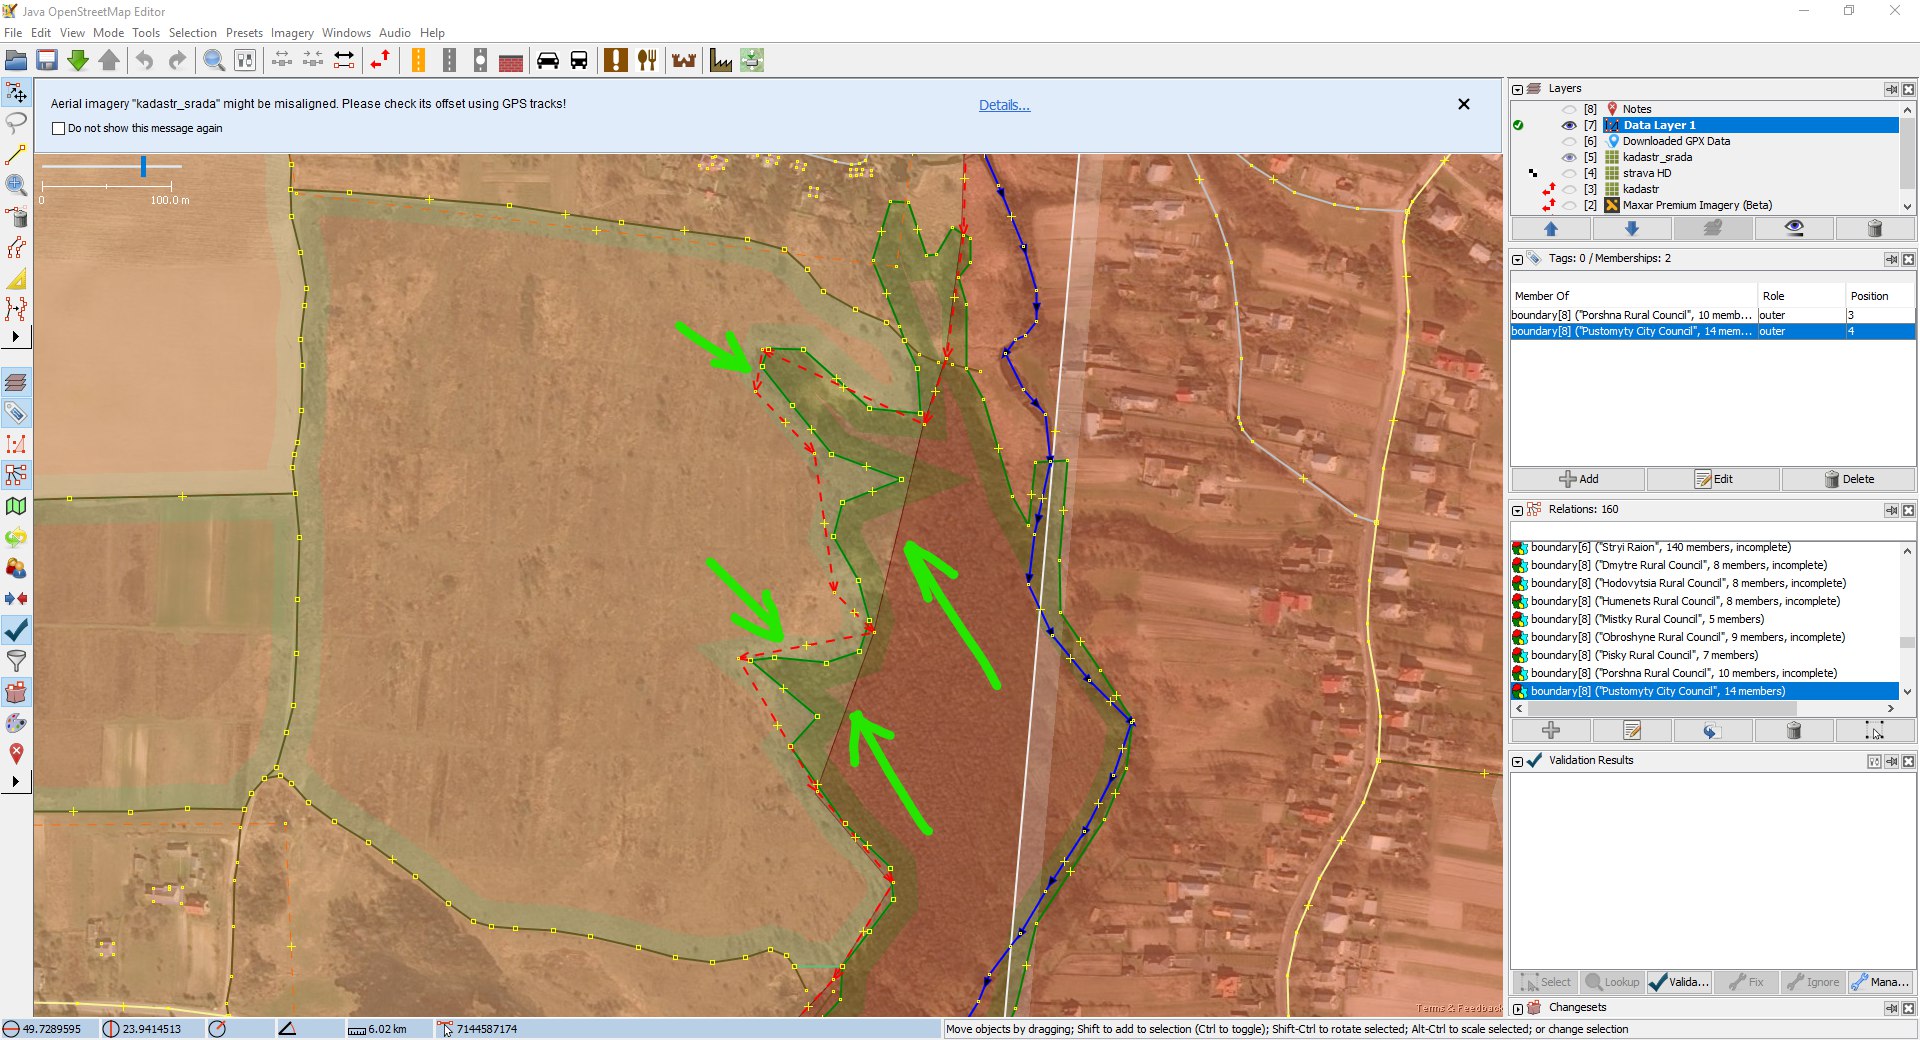This screenshot has width=1920, height=1040.
Task: Toggle visibility eye of Data Layer 1
Action: coord(1569,125)
